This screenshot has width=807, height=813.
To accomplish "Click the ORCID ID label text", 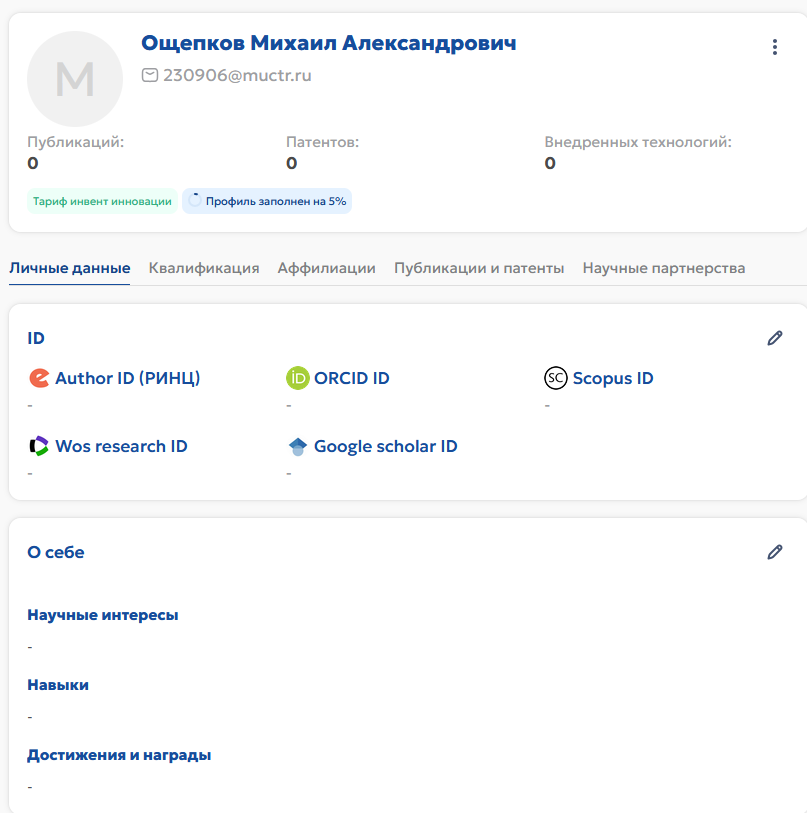I will pos(352,378).
